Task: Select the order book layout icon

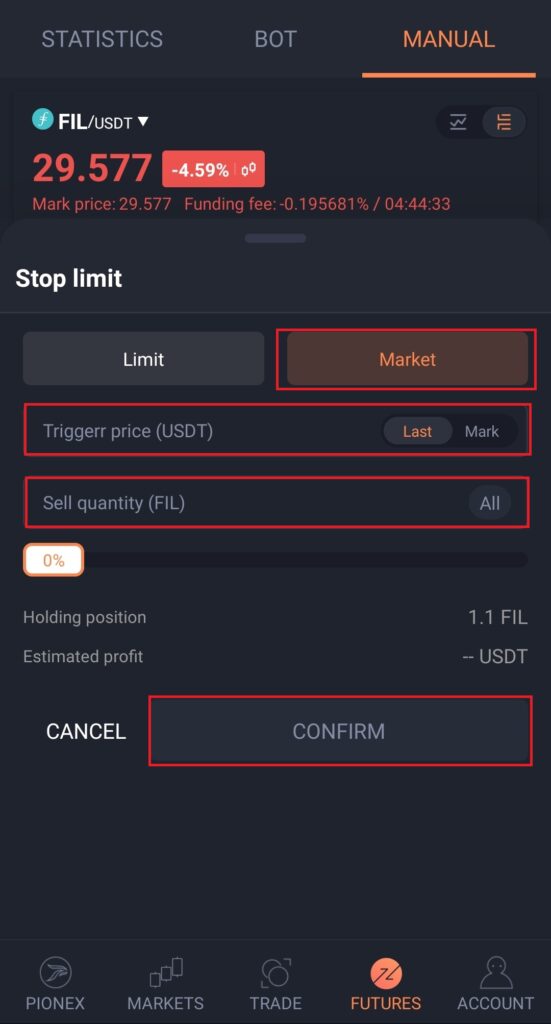Action: pos(503,121)
